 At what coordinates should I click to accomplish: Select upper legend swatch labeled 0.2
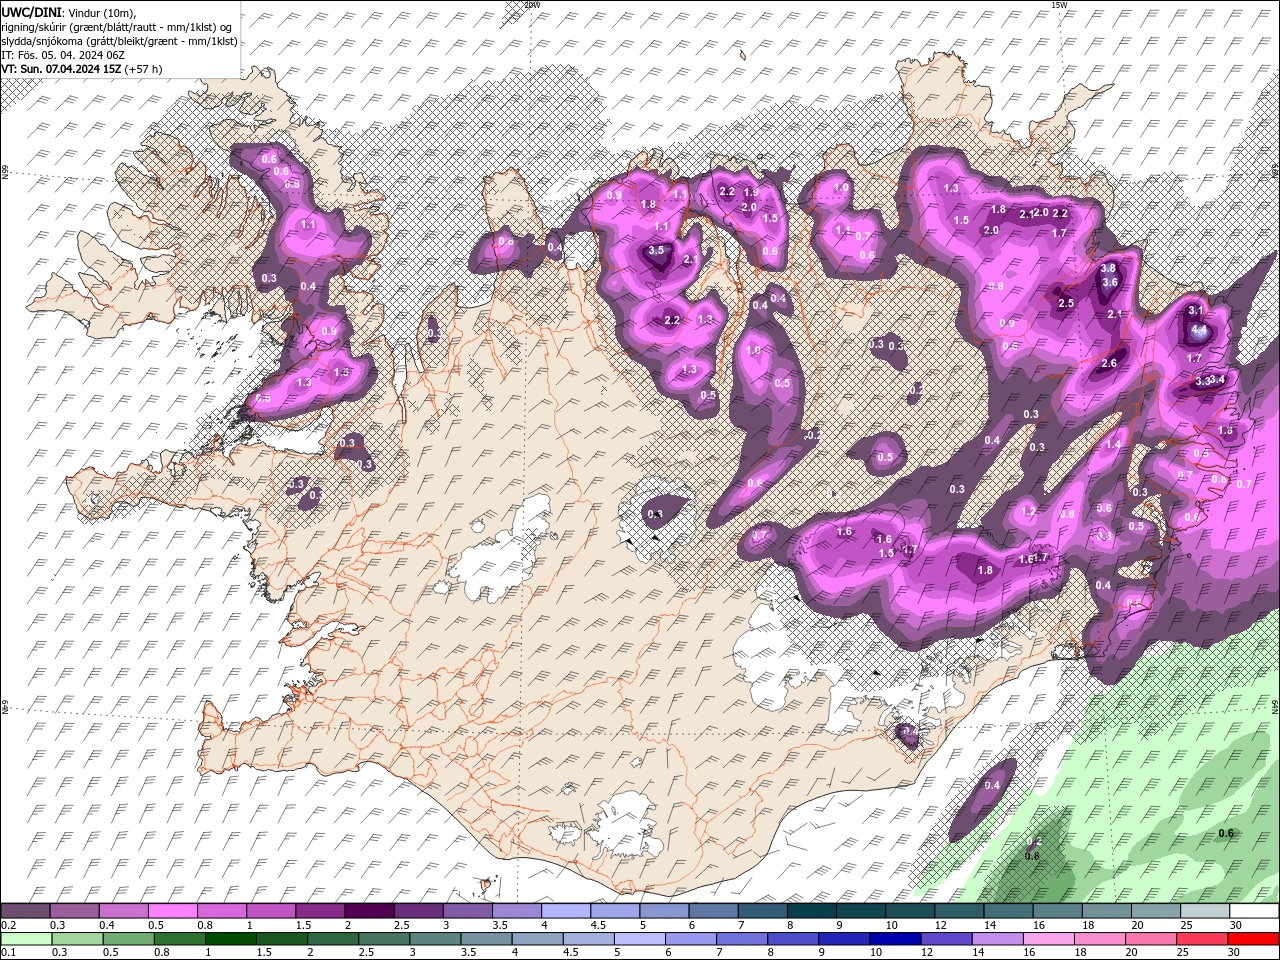25,911
